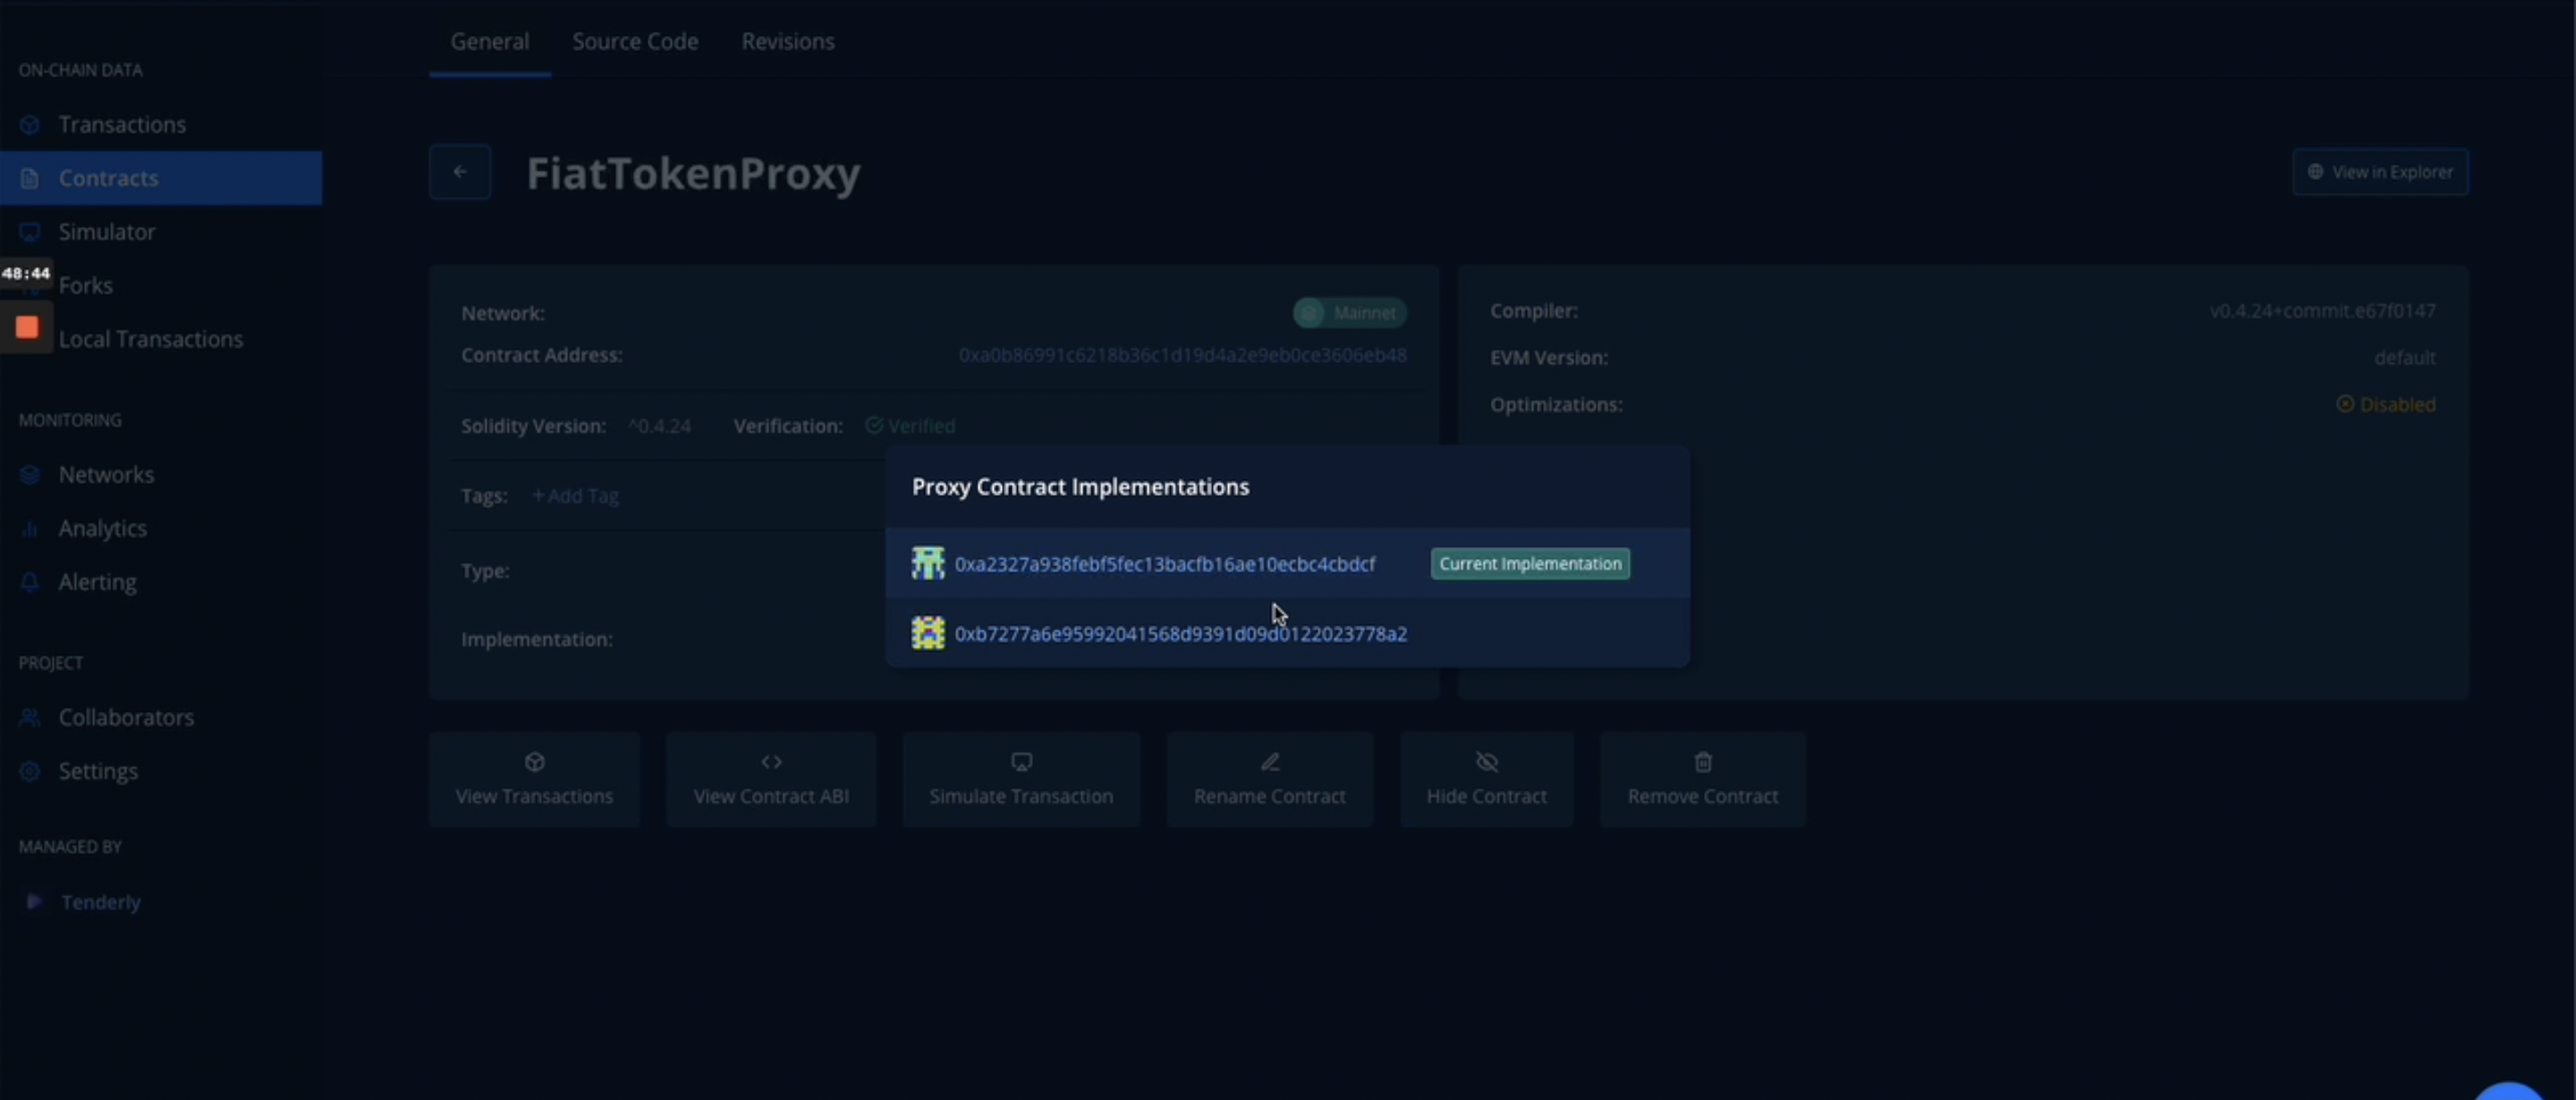Click the back arrow button

point(460,172)
